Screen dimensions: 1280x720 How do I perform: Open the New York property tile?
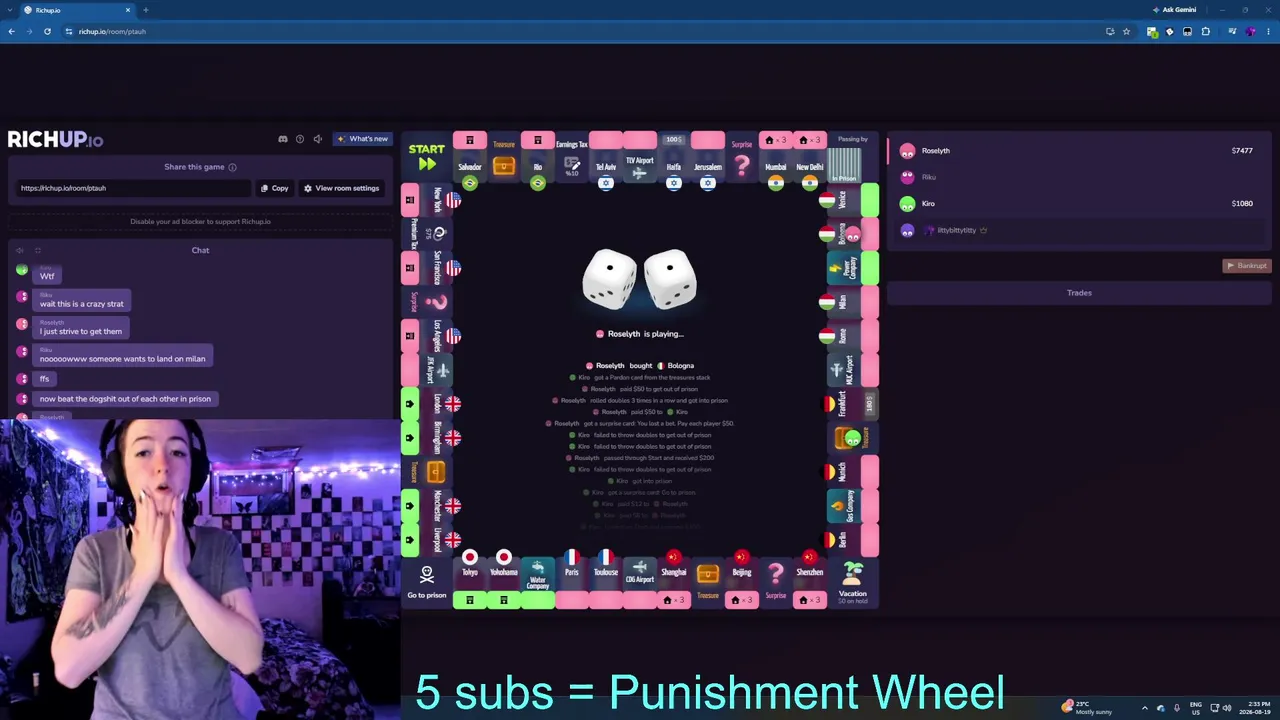[431, 200]
